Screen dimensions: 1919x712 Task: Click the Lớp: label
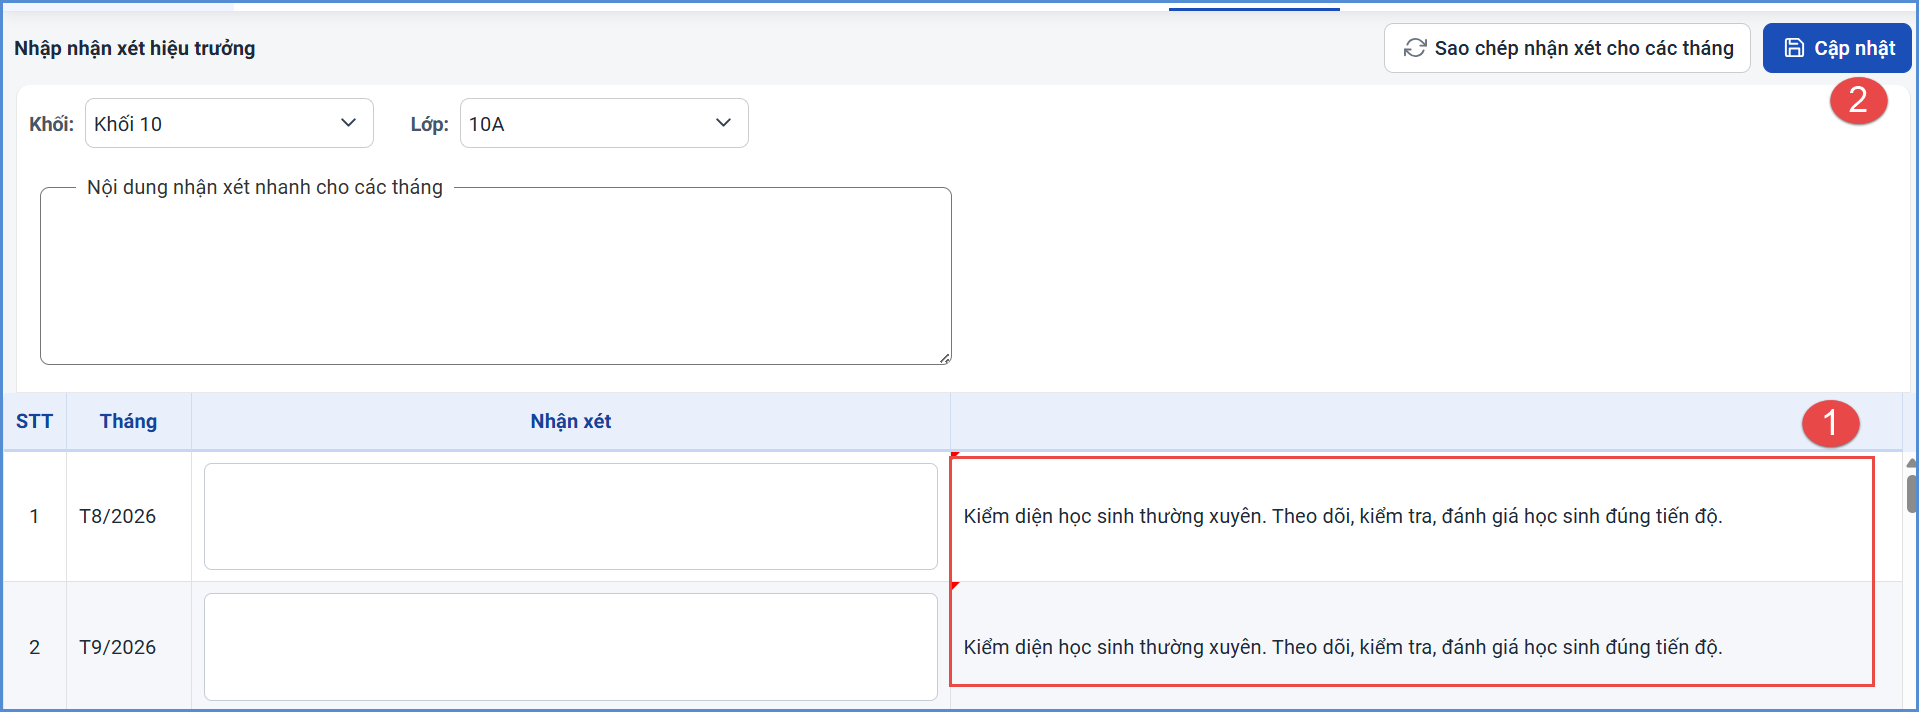tap(429, 124)
